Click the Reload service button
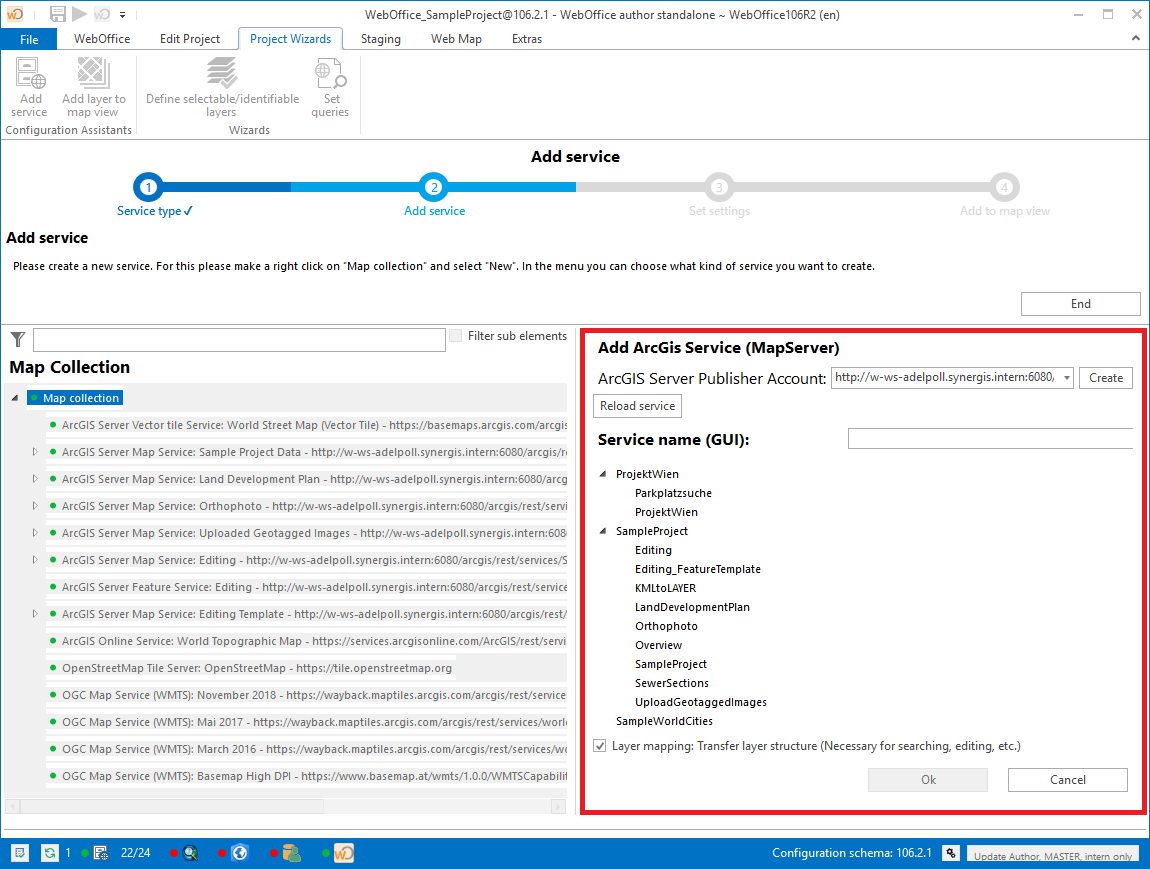Screen dimensions: 1150x869 pos(637,406)
